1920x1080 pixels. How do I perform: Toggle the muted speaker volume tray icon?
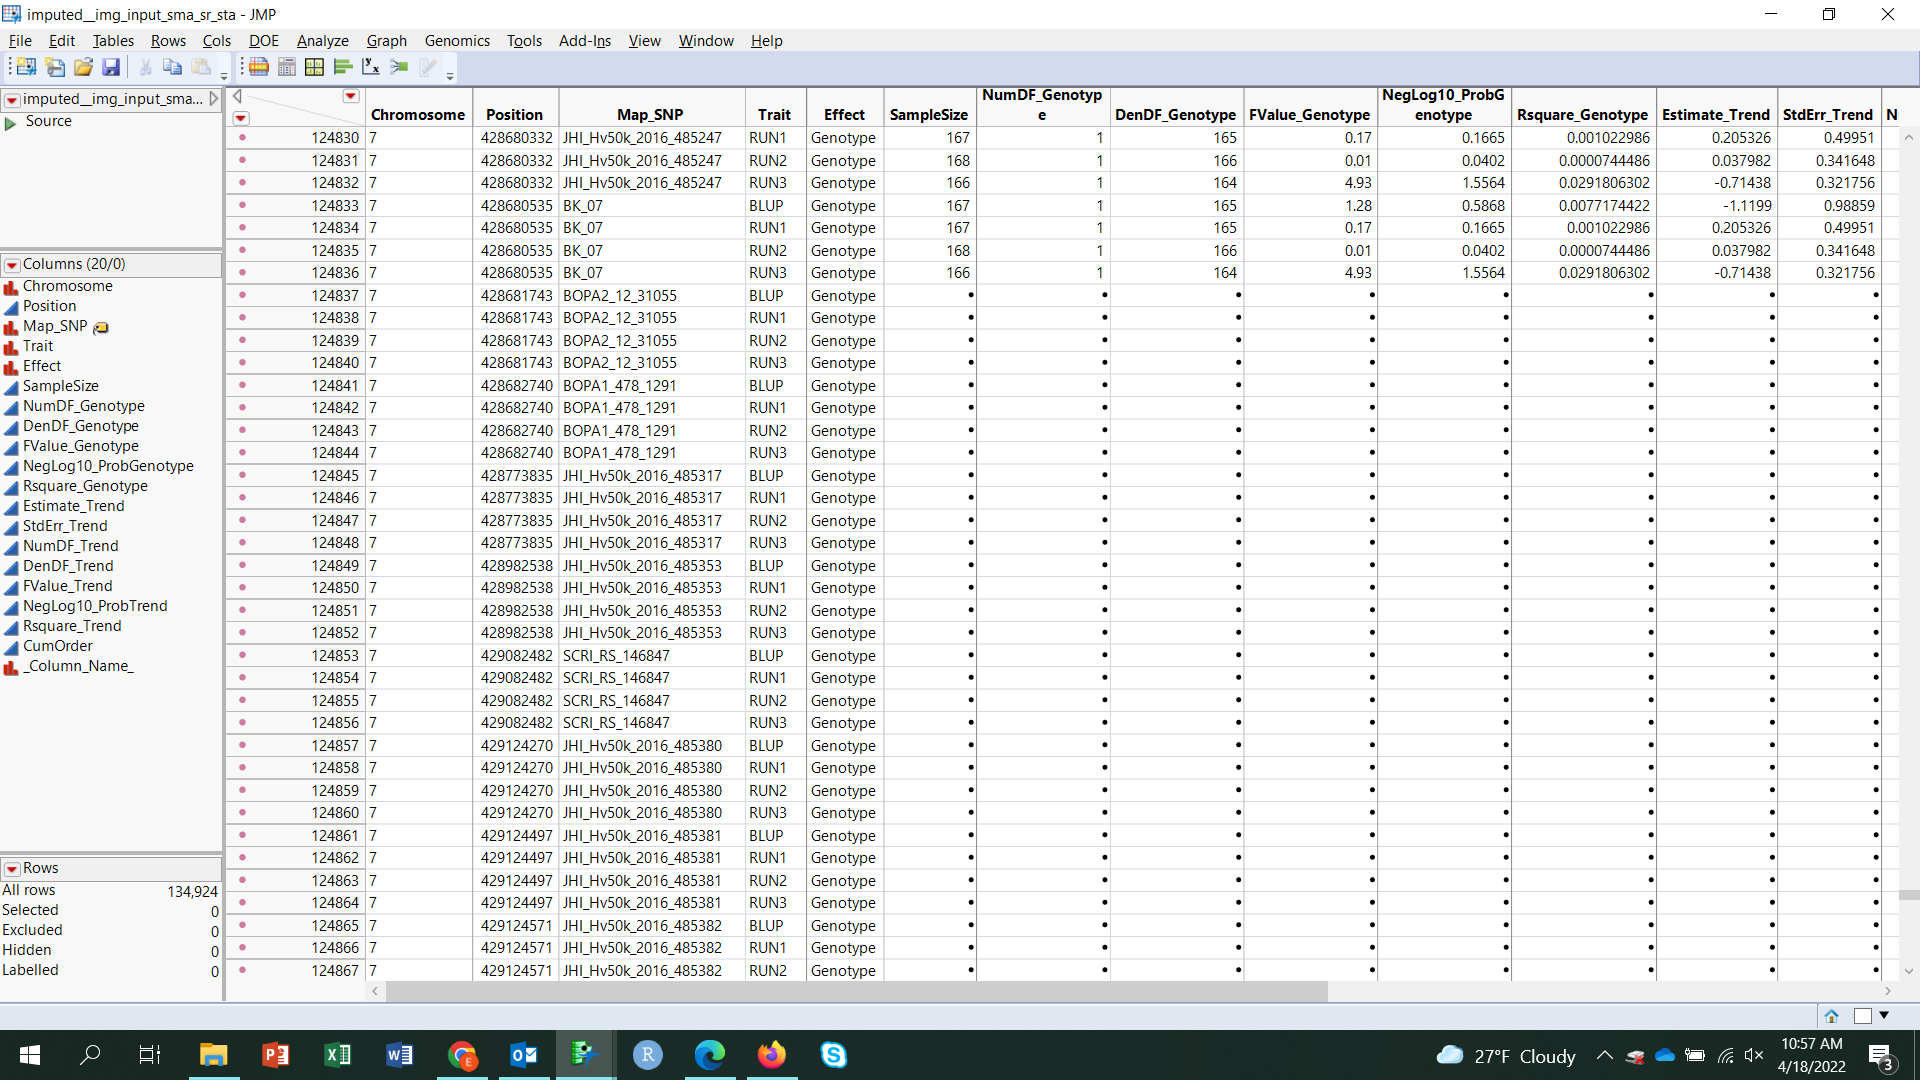[x=1754, y=1055]
